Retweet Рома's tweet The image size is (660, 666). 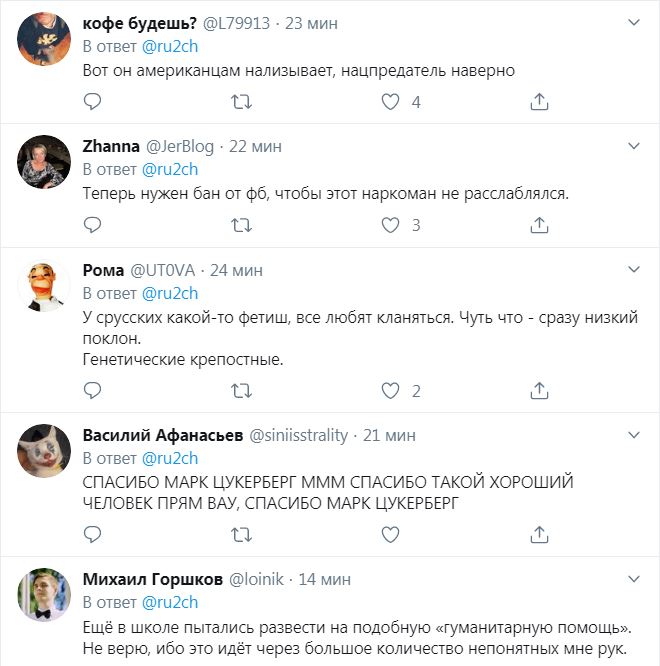point(241,391)
